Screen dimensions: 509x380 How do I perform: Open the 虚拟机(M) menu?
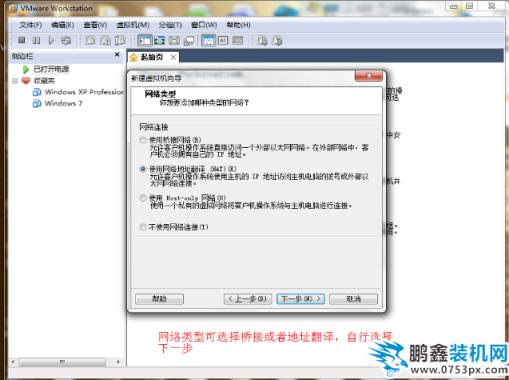(x=133, y=25)
